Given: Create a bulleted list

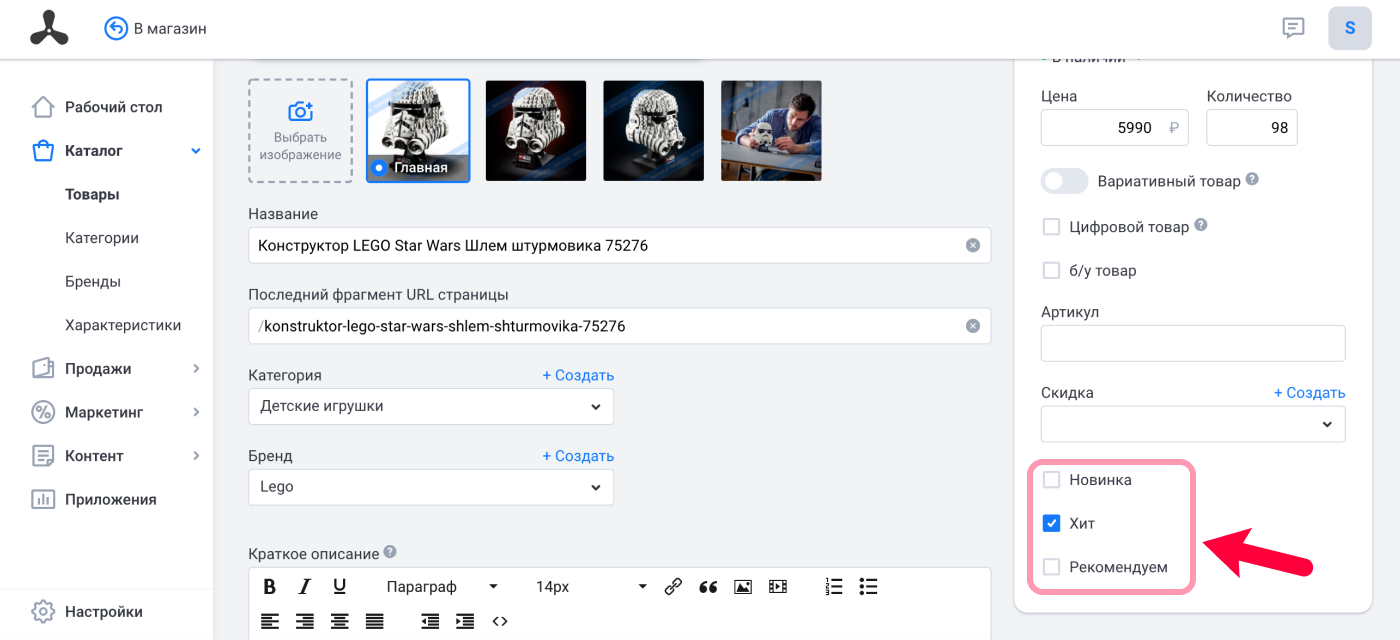Looking at the screenshot, I should [x=868, y=587].
